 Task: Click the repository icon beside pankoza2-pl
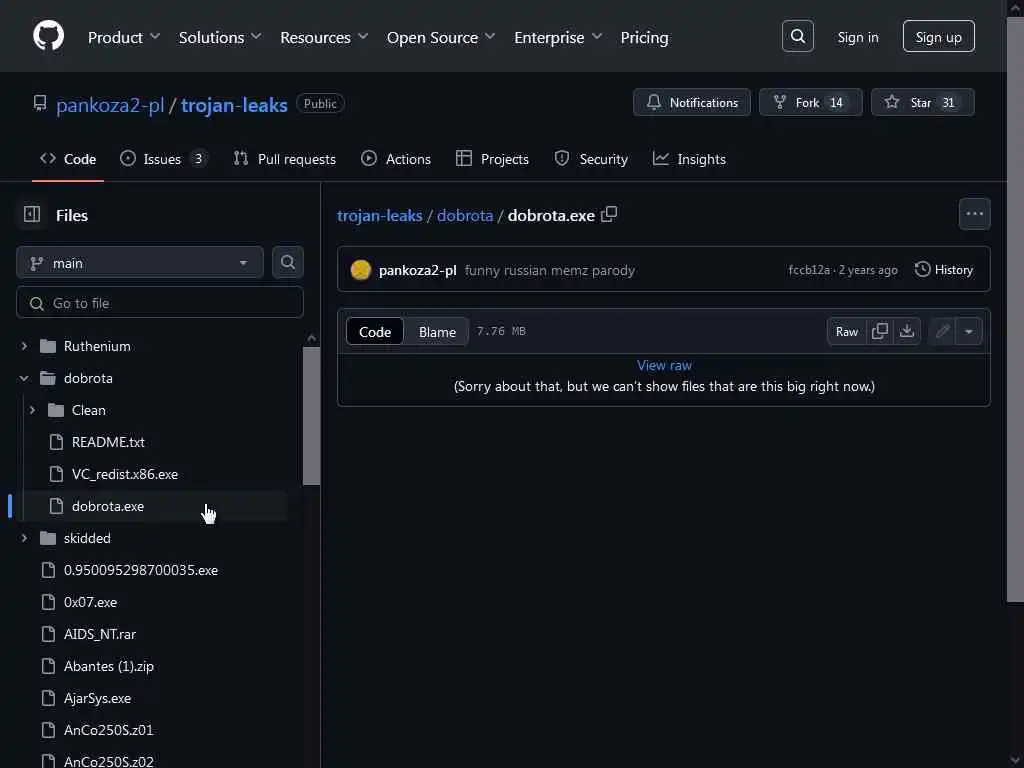pyautogui.click(x=40, y=104)
